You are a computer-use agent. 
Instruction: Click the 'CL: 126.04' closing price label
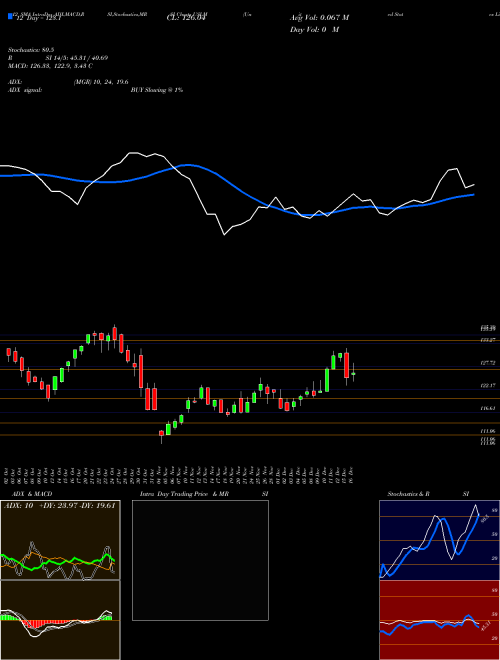coord(187,18)
